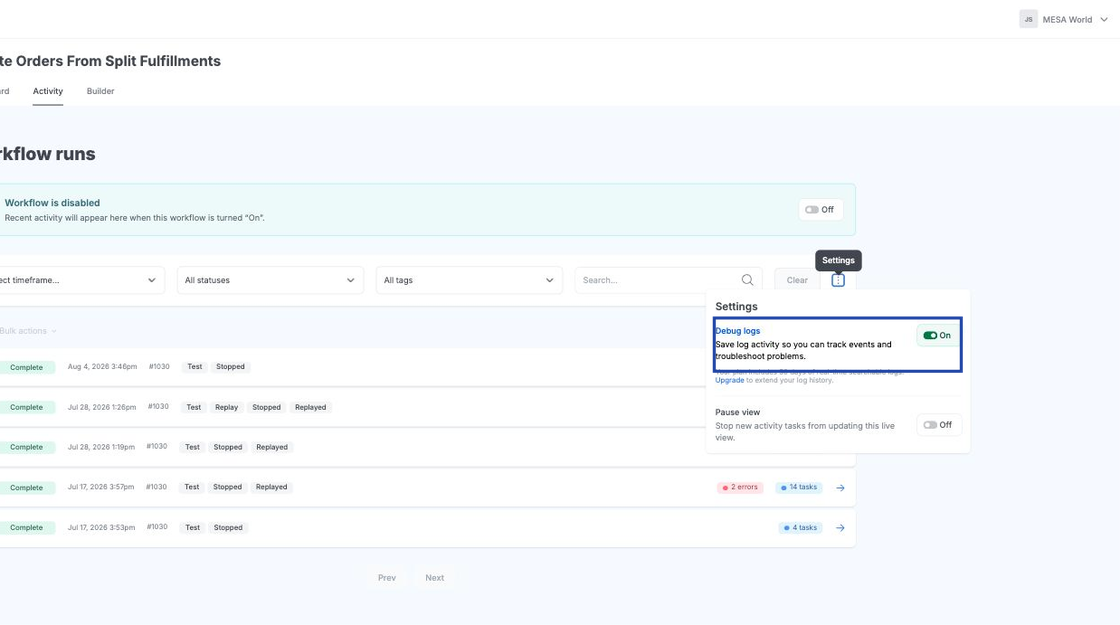This screenshot has height=625, width=1120.
Task: Click the Replay tag on Jul 28 1:26pm run
Action: pos(226,407)
